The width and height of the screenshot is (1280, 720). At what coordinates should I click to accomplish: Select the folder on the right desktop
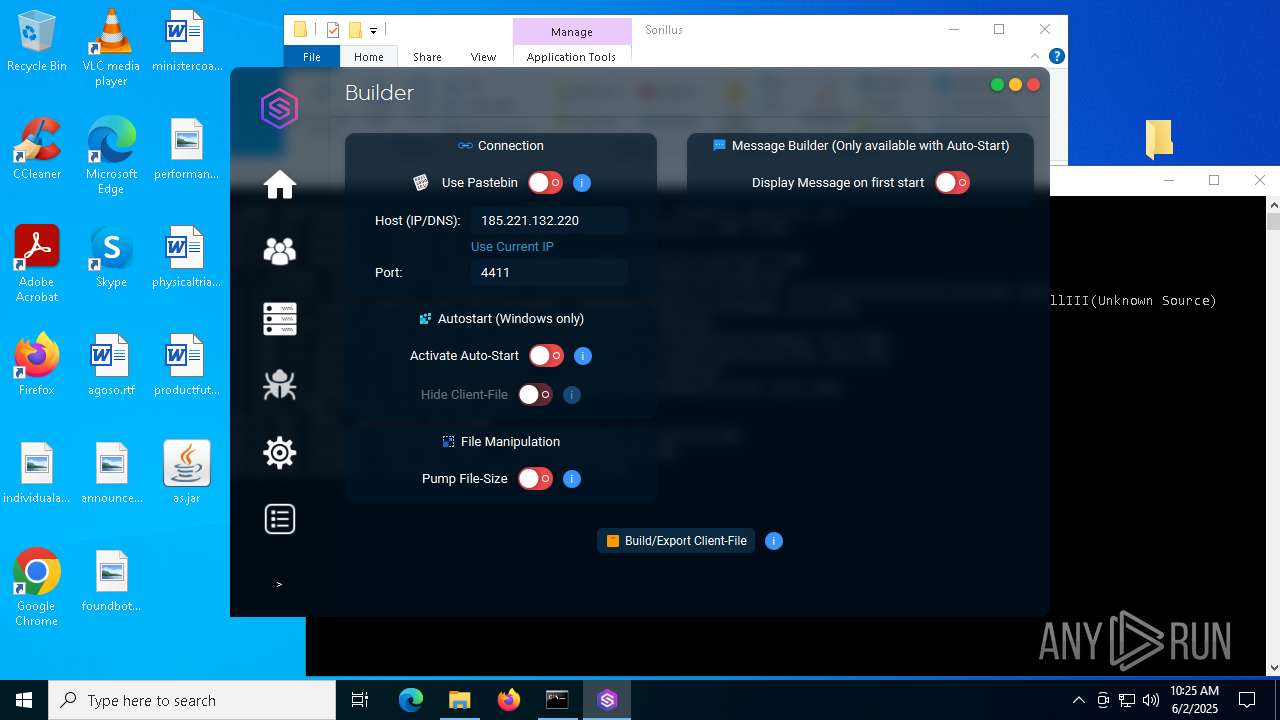[1159, 139]
